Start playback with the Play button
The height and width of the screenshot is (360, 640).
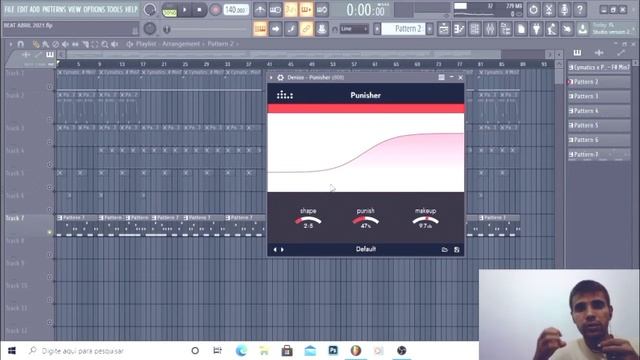point(184,10)
